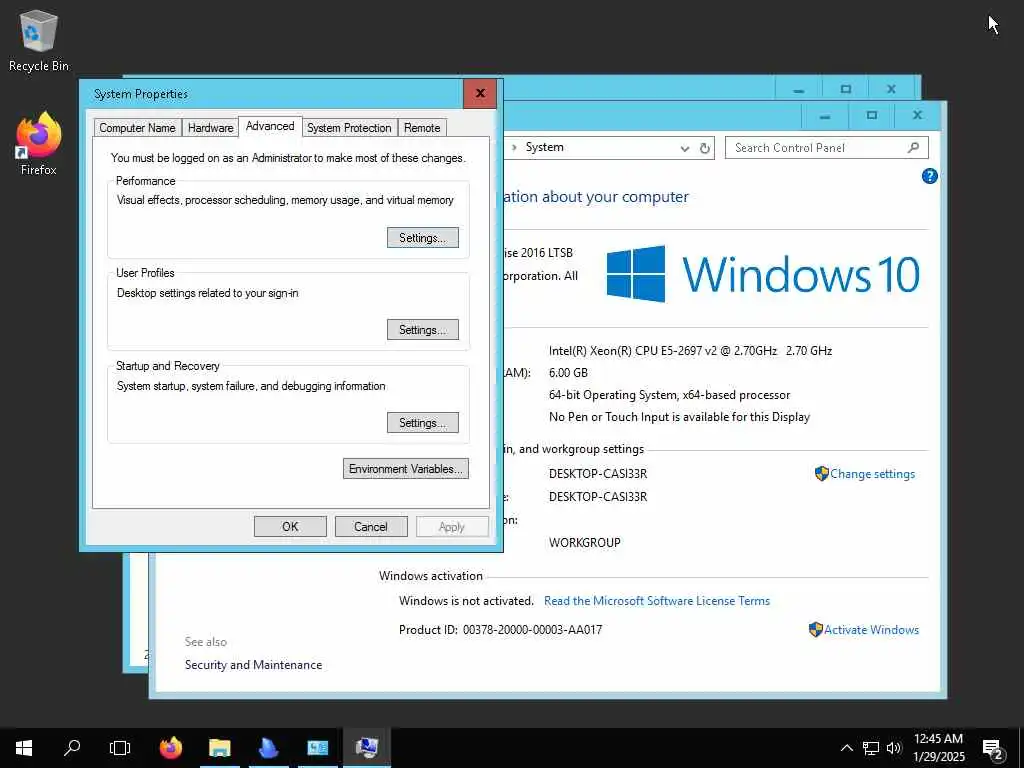
Task: Open Startup and Recovery Settings
Action: click(423, 423)
